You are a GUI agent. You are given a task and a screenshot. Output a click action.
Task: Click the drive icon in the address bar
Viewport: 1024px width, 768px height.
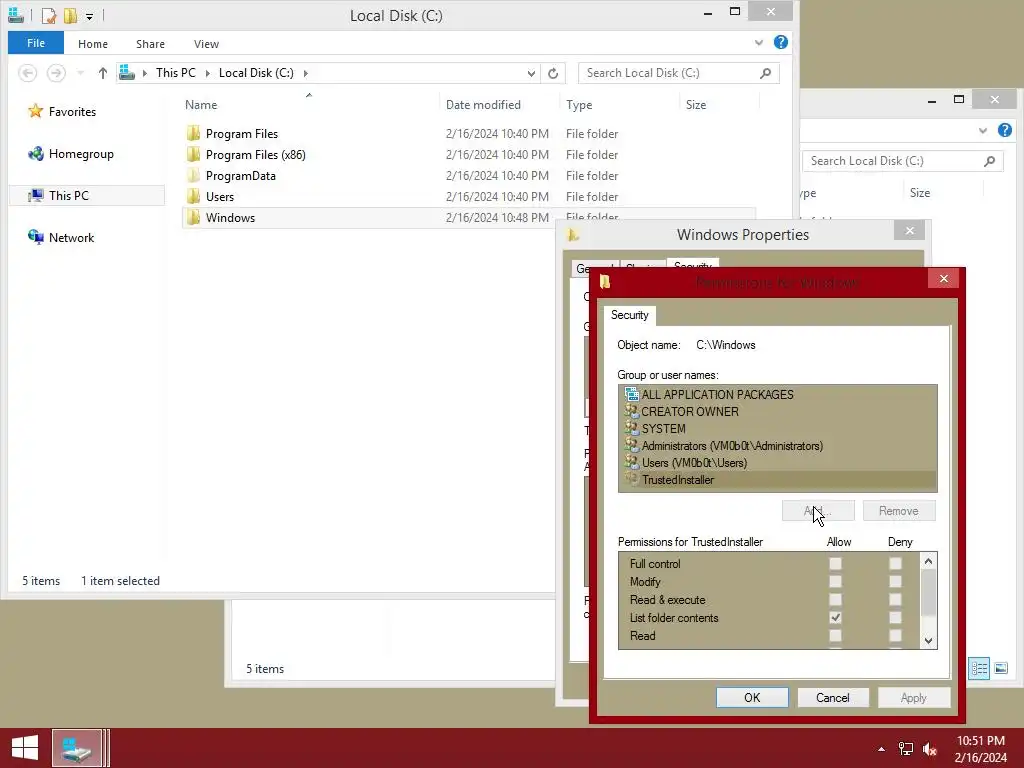(127, 72)
